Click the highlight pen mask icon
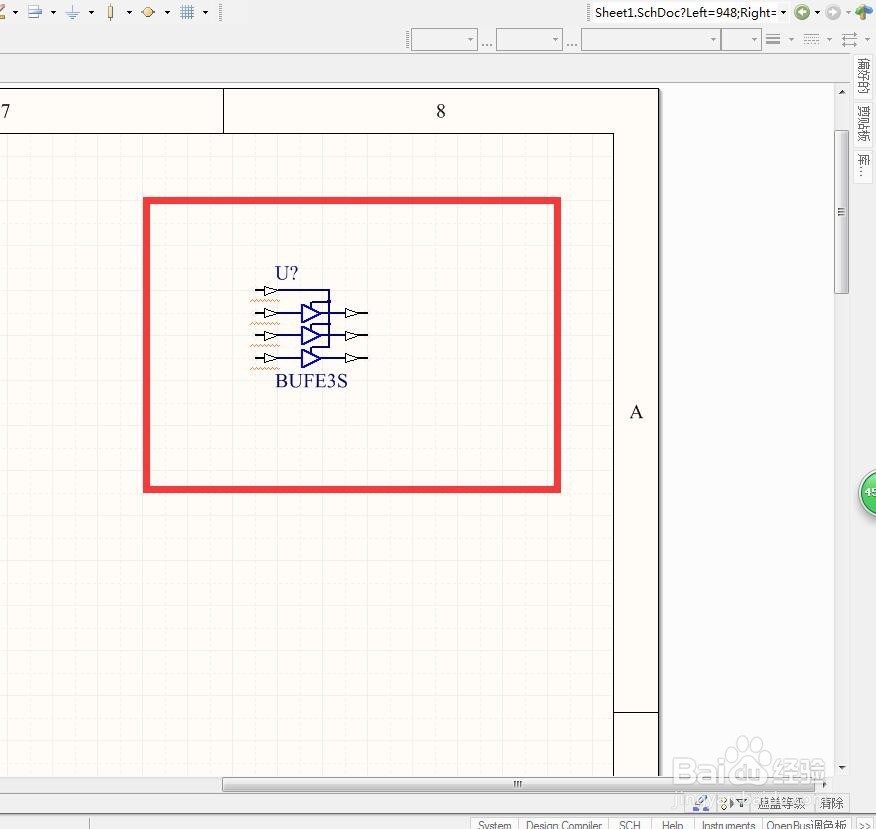 coord(701,803)
